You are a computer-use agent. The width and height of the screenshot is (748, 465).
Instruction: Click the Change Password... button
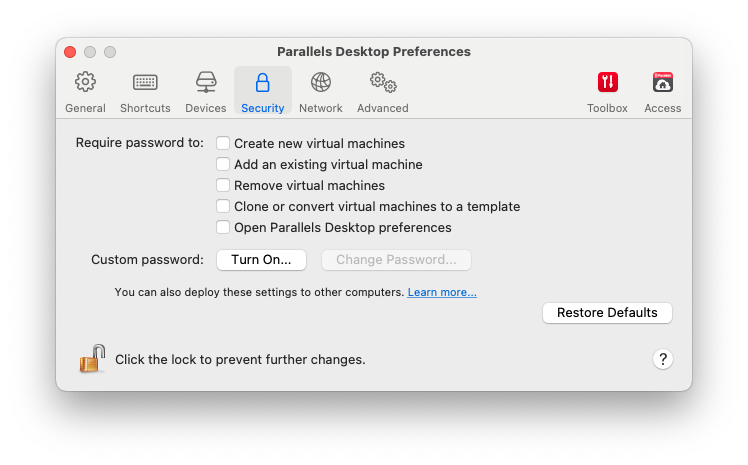tap(396, 260)
